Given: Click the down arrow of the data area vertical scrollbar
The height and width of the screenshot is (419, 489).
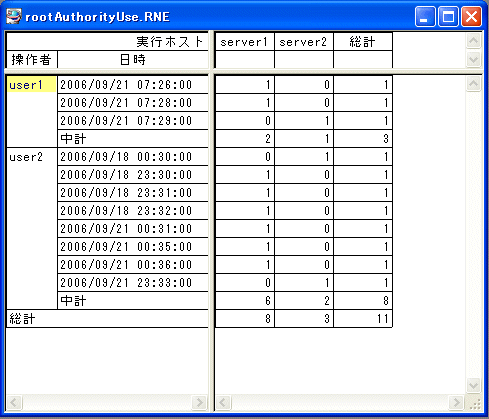Looking at the screenshot, I should pos(473,385).
